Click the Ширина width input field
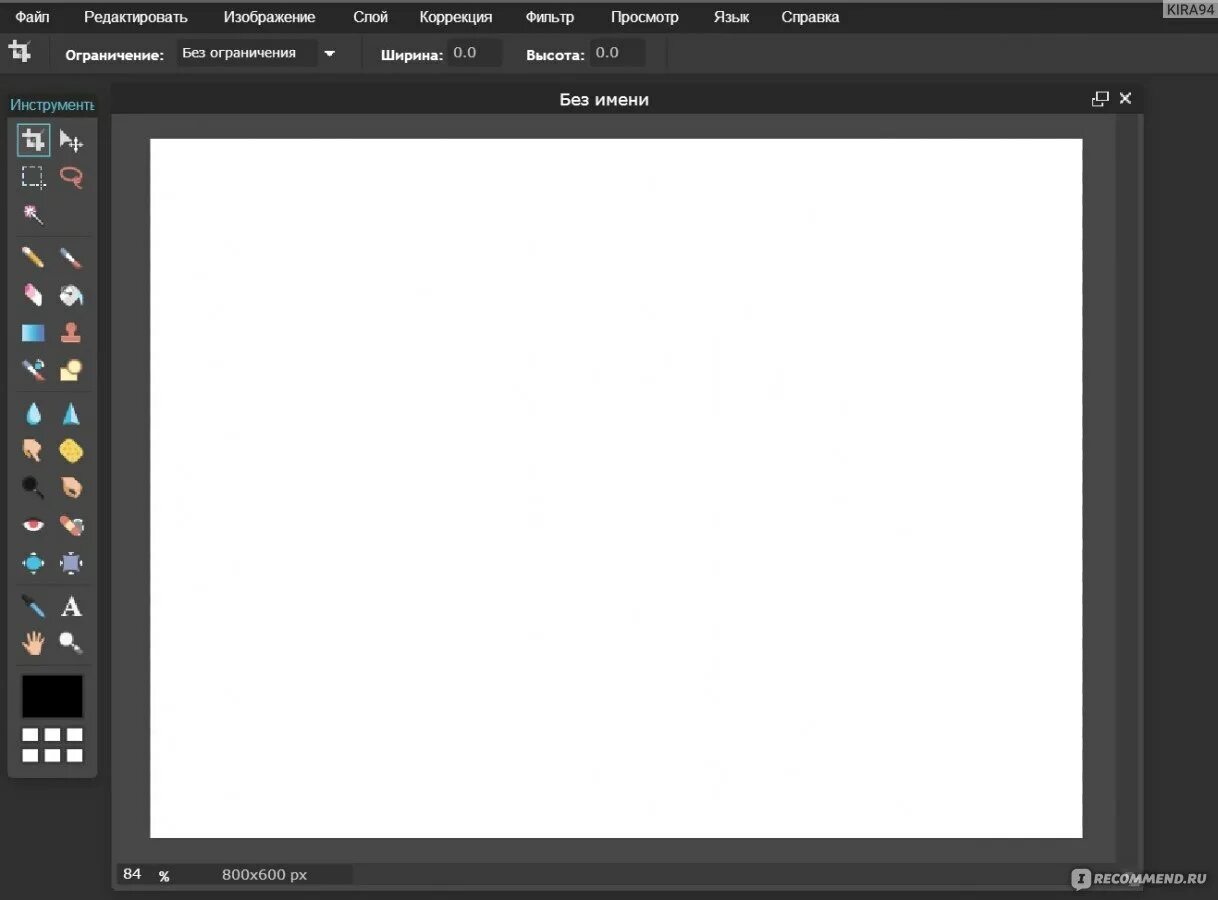 tap(474, 53)
